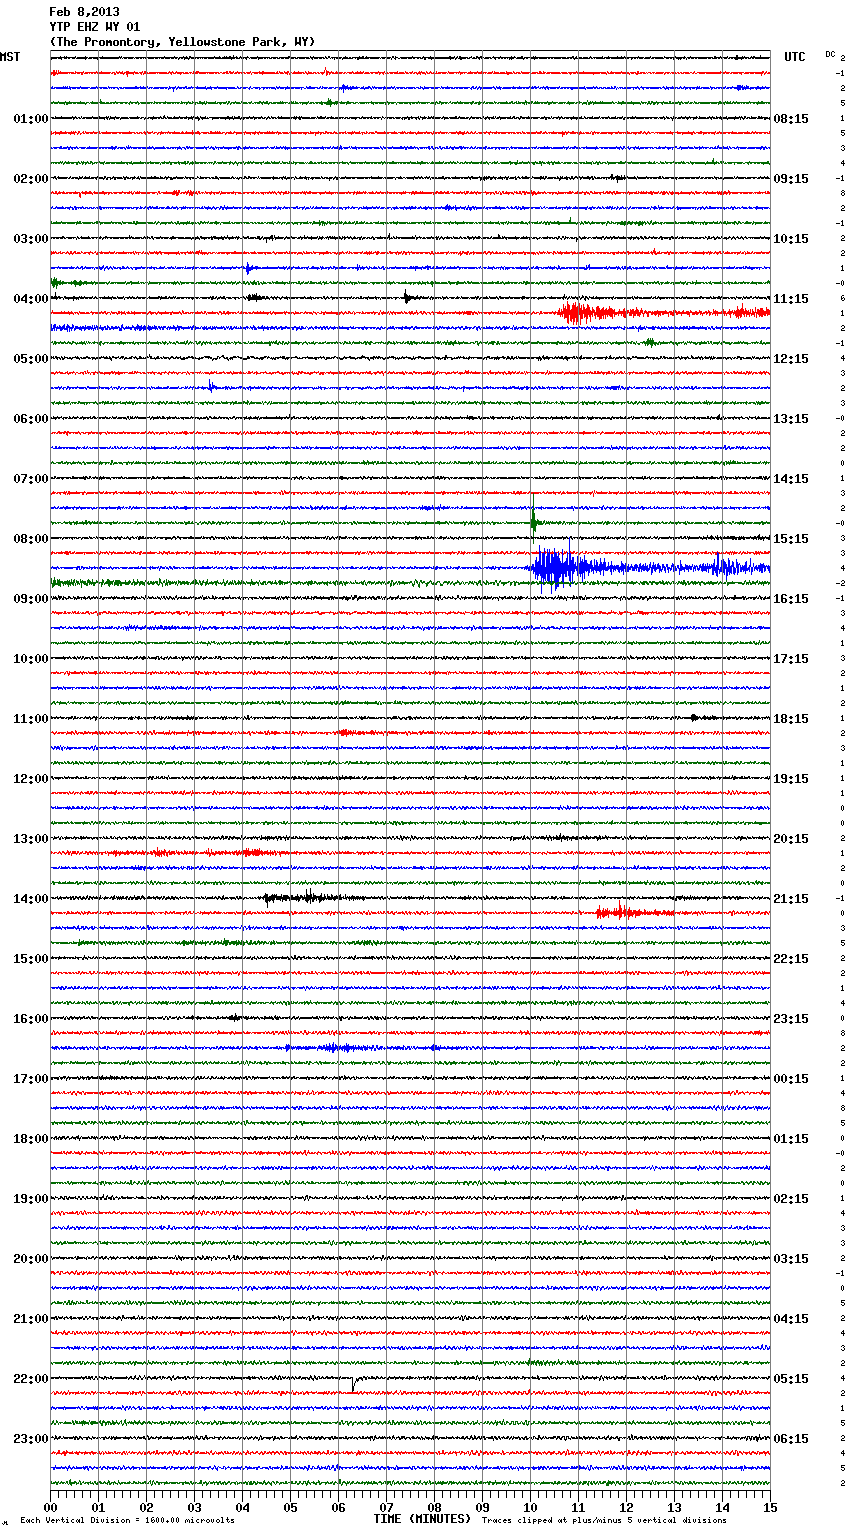
Task: Click the '06:15' UTC time label
Action: pyautogui.click(x=791, y=1439)
